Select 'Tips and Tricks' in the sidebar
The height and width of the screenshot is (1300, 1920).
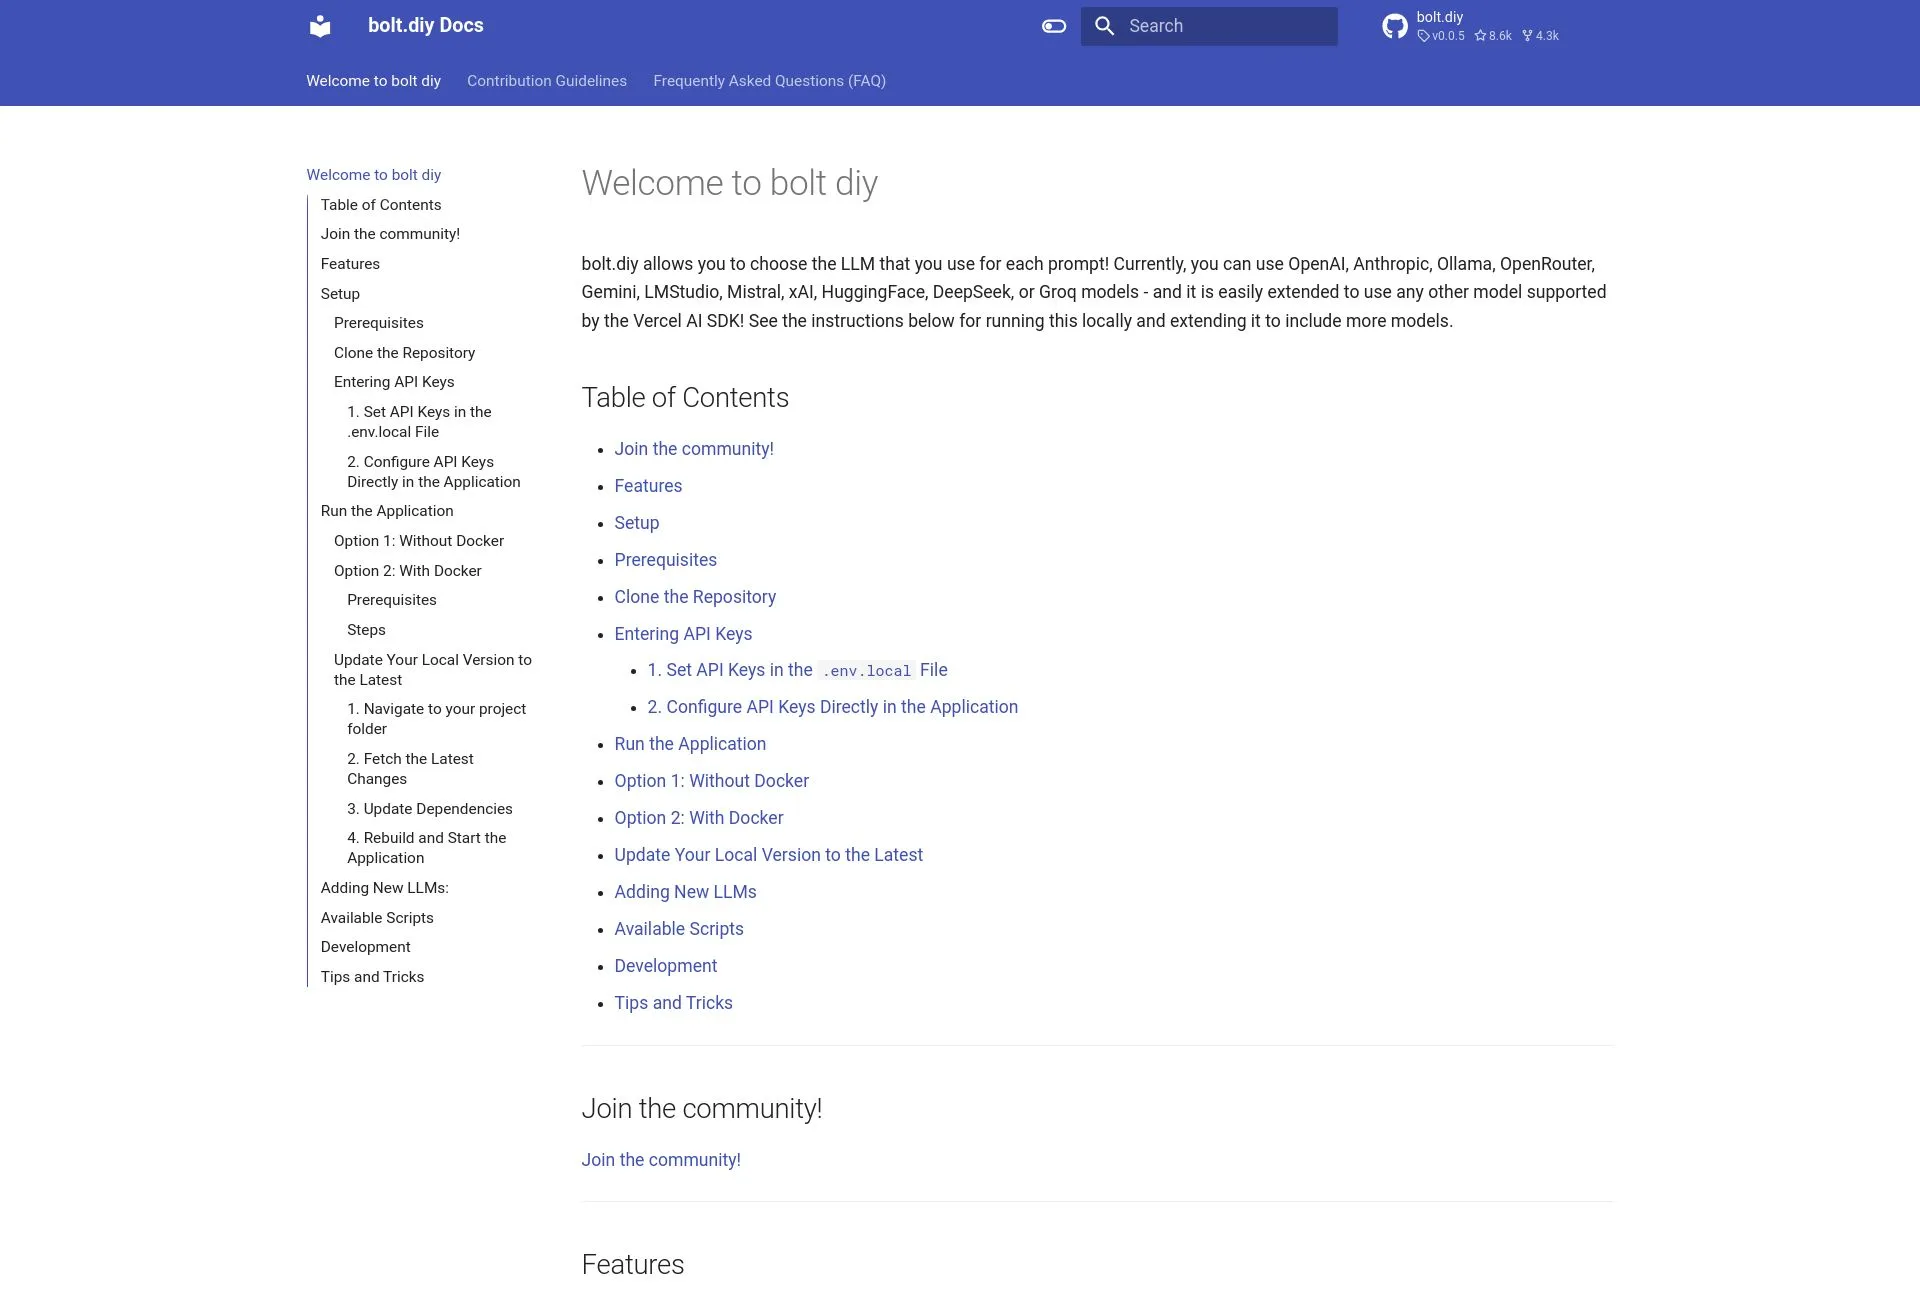click(372, 977)
